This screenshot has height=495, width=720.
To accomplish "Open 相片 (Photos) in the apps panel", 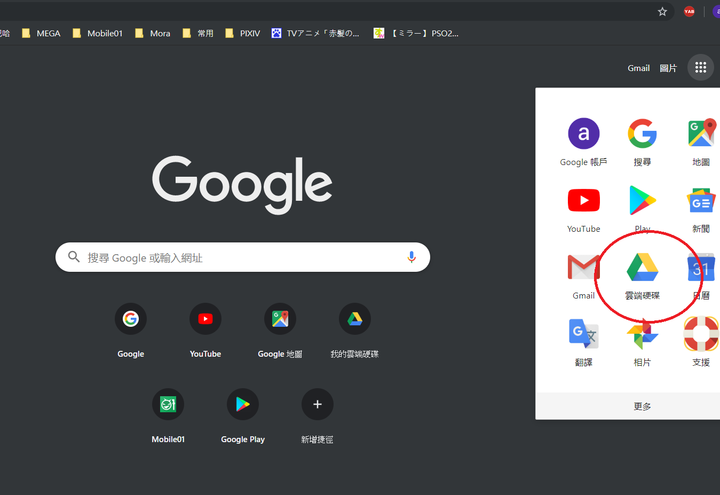I will [x=642, y=343].
